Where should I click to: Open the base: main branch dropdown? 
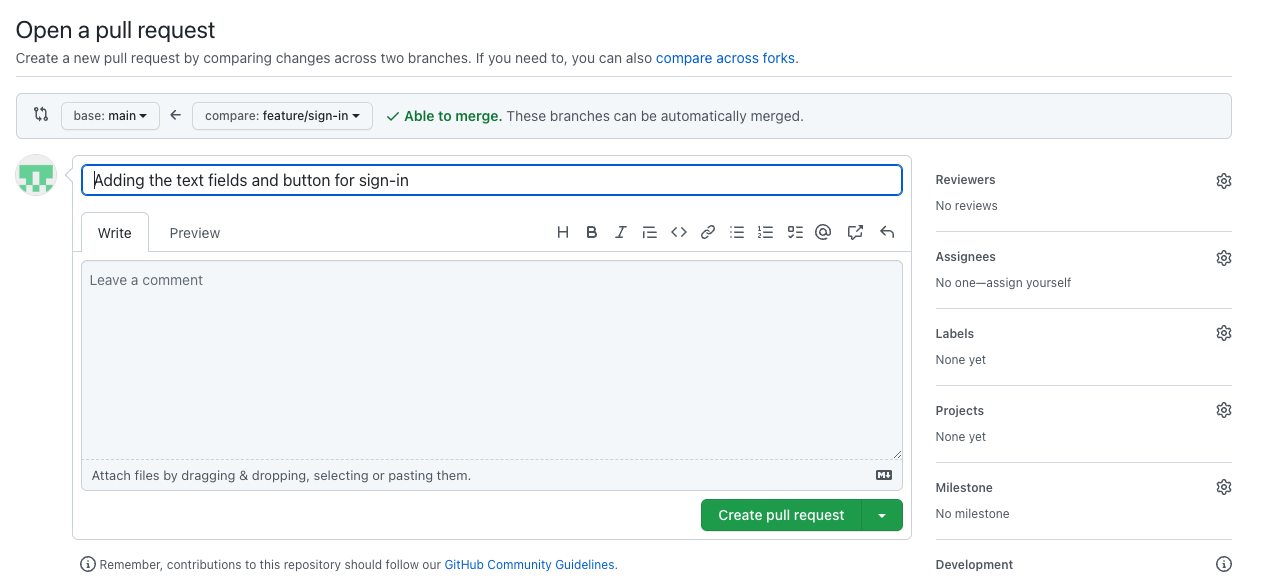point(110,116)
